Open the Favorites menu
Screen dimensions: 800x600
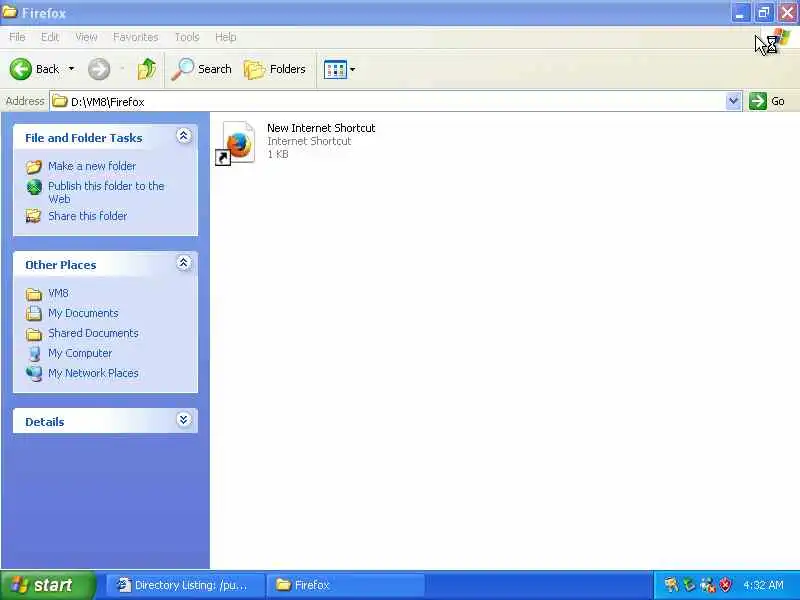point(135,37)
